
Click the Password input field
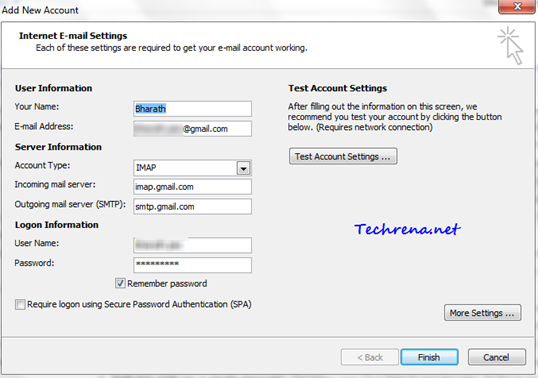pos(192,265)
